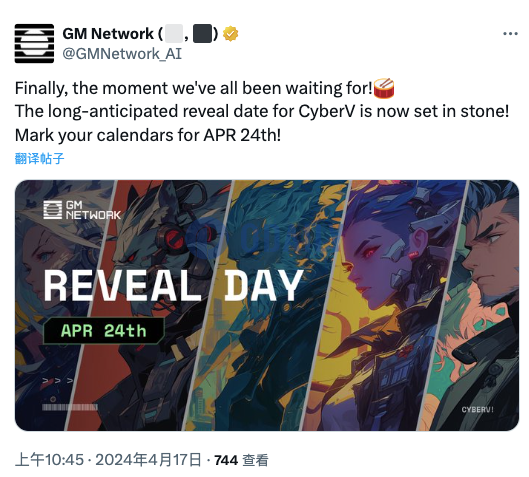This screenshot has height=477, width=529.
Task: Click 翻译帖子 translate post link
Action: click(39, 158)
